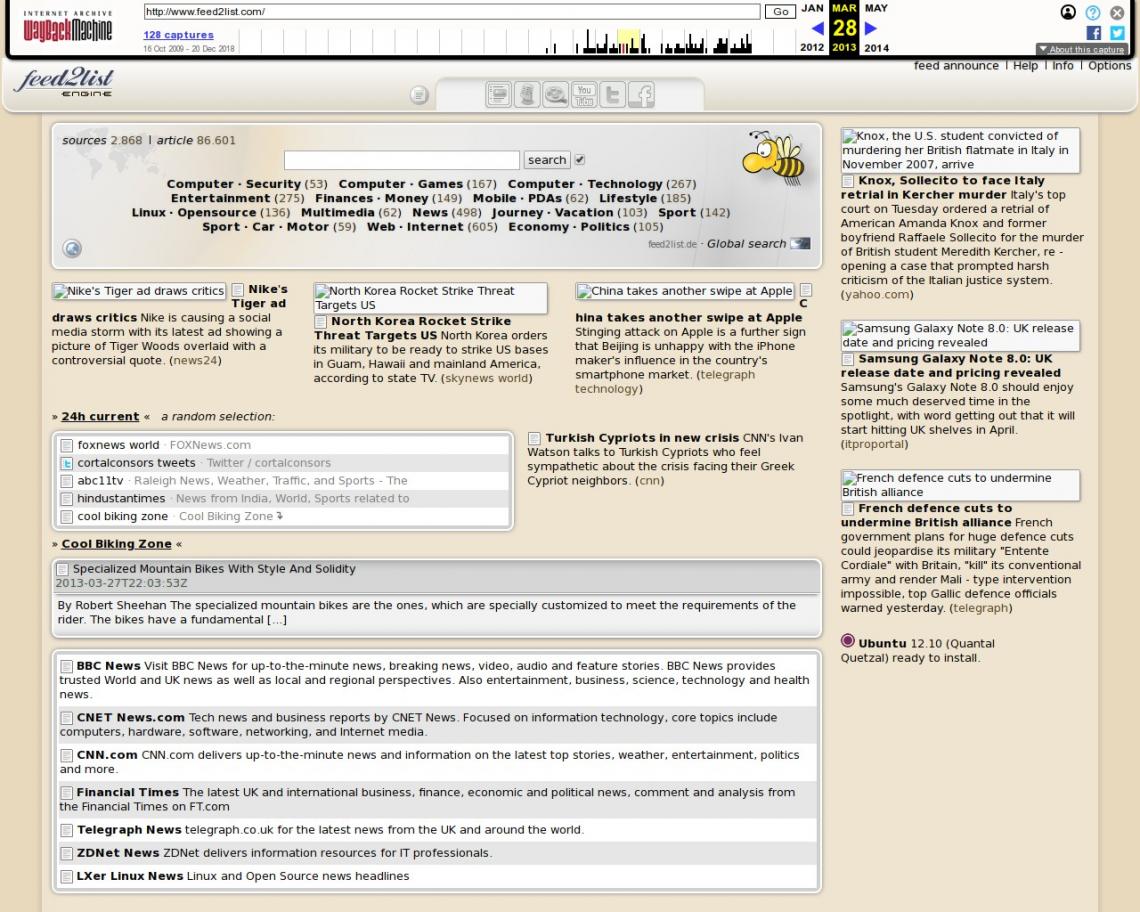Viewport: 1140px width, 912px height.
Task: Open the Cool Biking Zone heading link
Action: [116, 544]
